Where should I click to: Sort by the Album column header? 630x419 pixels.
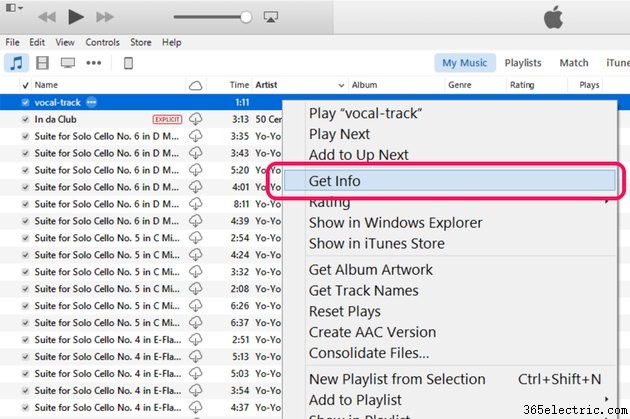point(364,85)
